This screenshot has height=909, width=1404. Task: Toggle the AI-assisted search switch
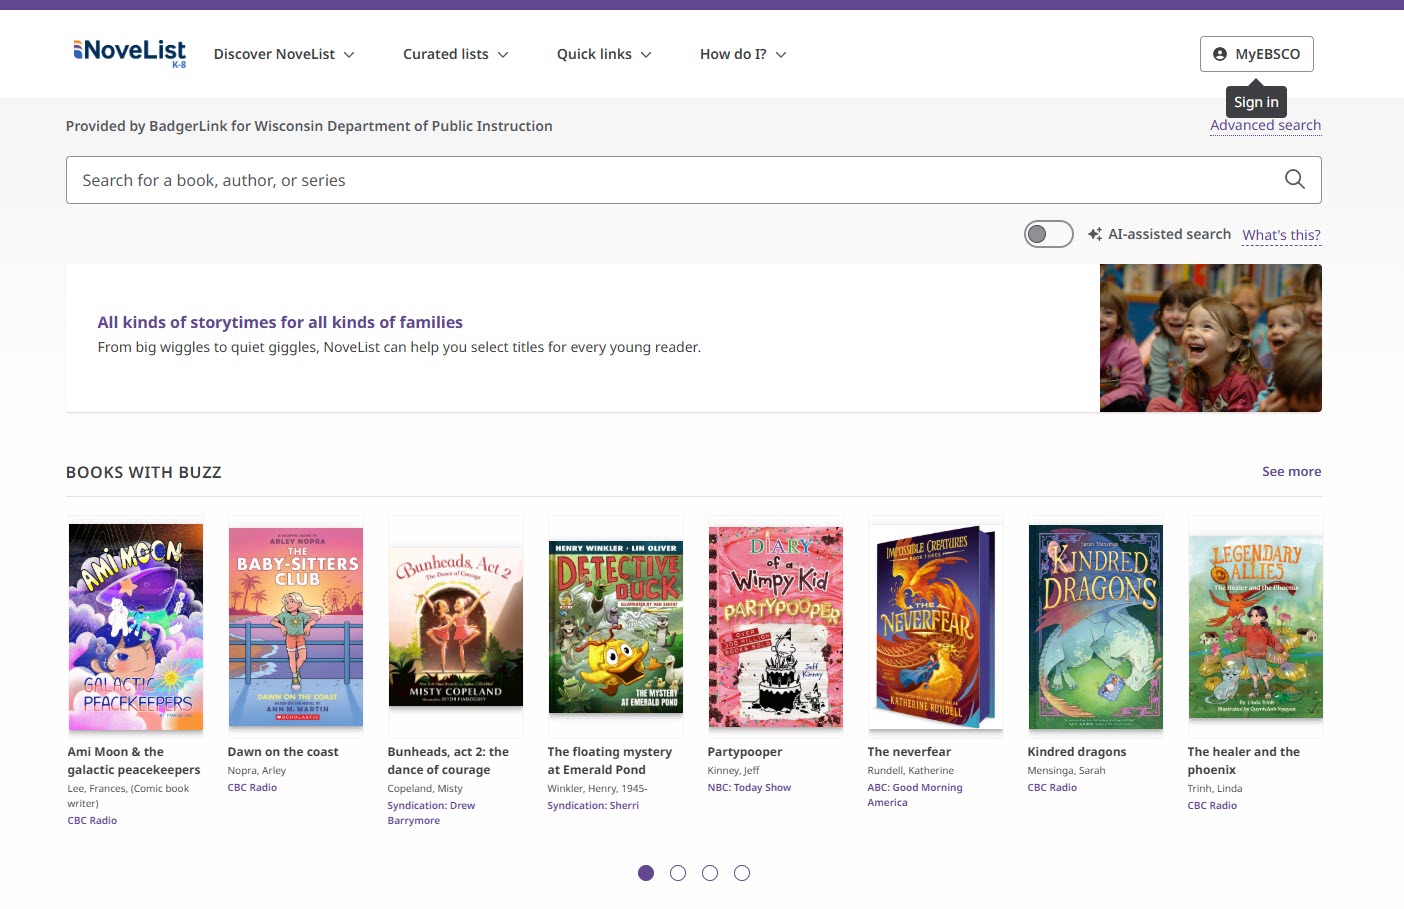pos(1048,234)
